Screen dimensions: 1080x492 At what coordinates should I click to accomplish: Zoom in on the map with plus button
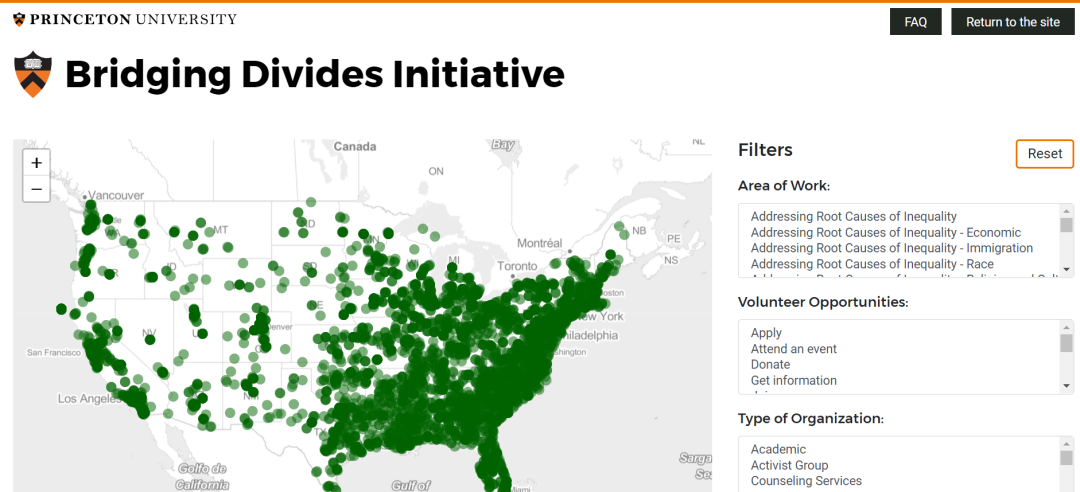37,163
